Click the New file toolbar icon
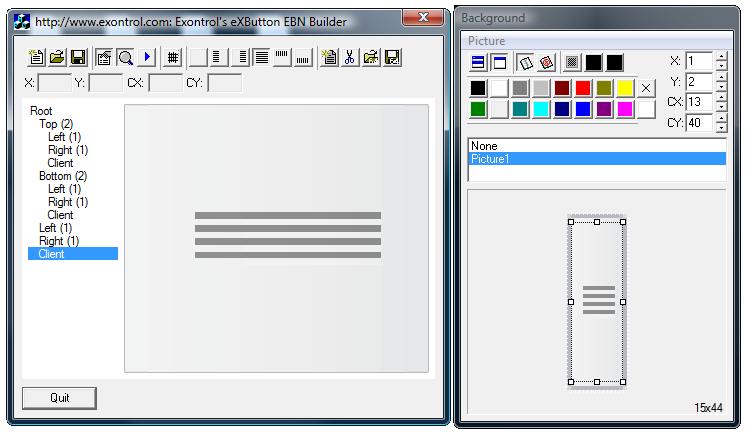 coord(36,58)
